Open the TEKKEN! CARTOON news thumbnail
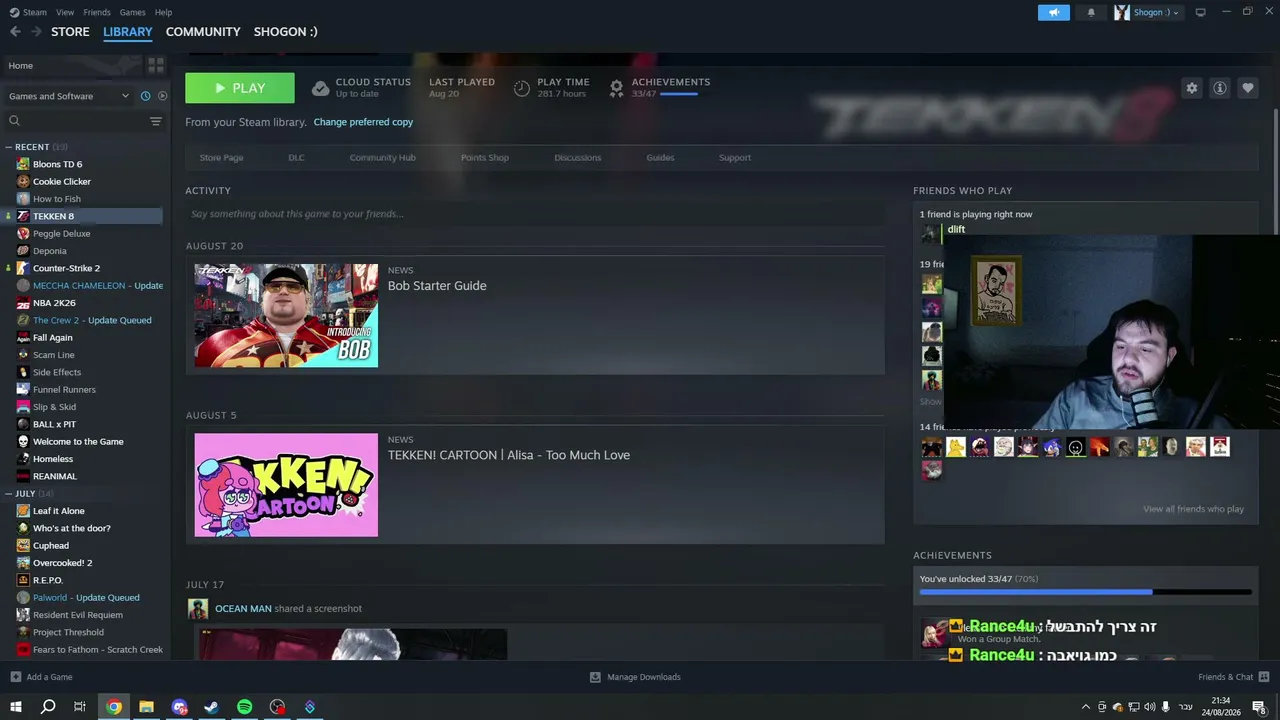The image size is (1280, 720). point(286,485)
